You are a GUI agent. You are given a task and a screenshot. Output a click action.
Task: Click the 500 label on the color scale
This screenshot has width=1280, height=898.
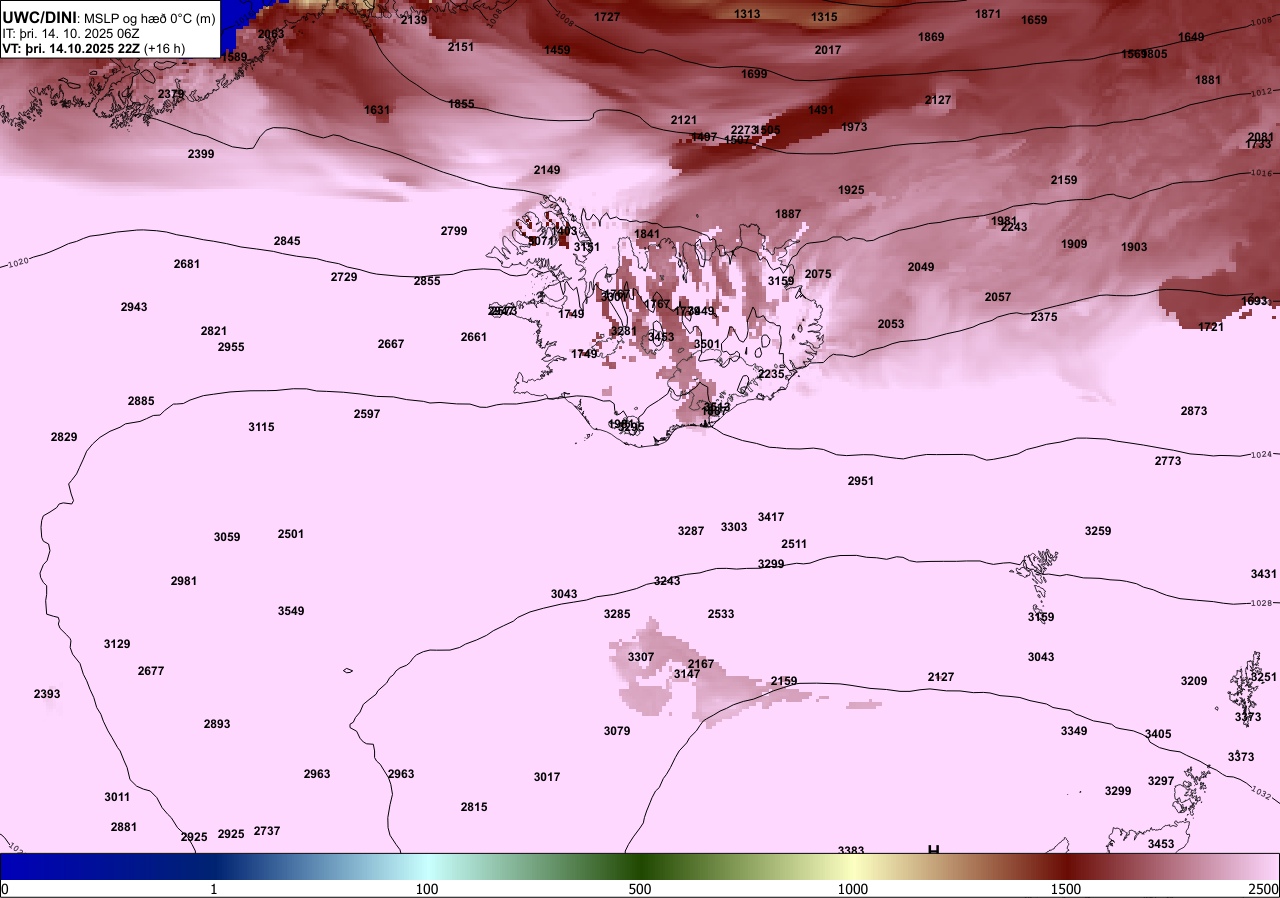click(640, 889)
